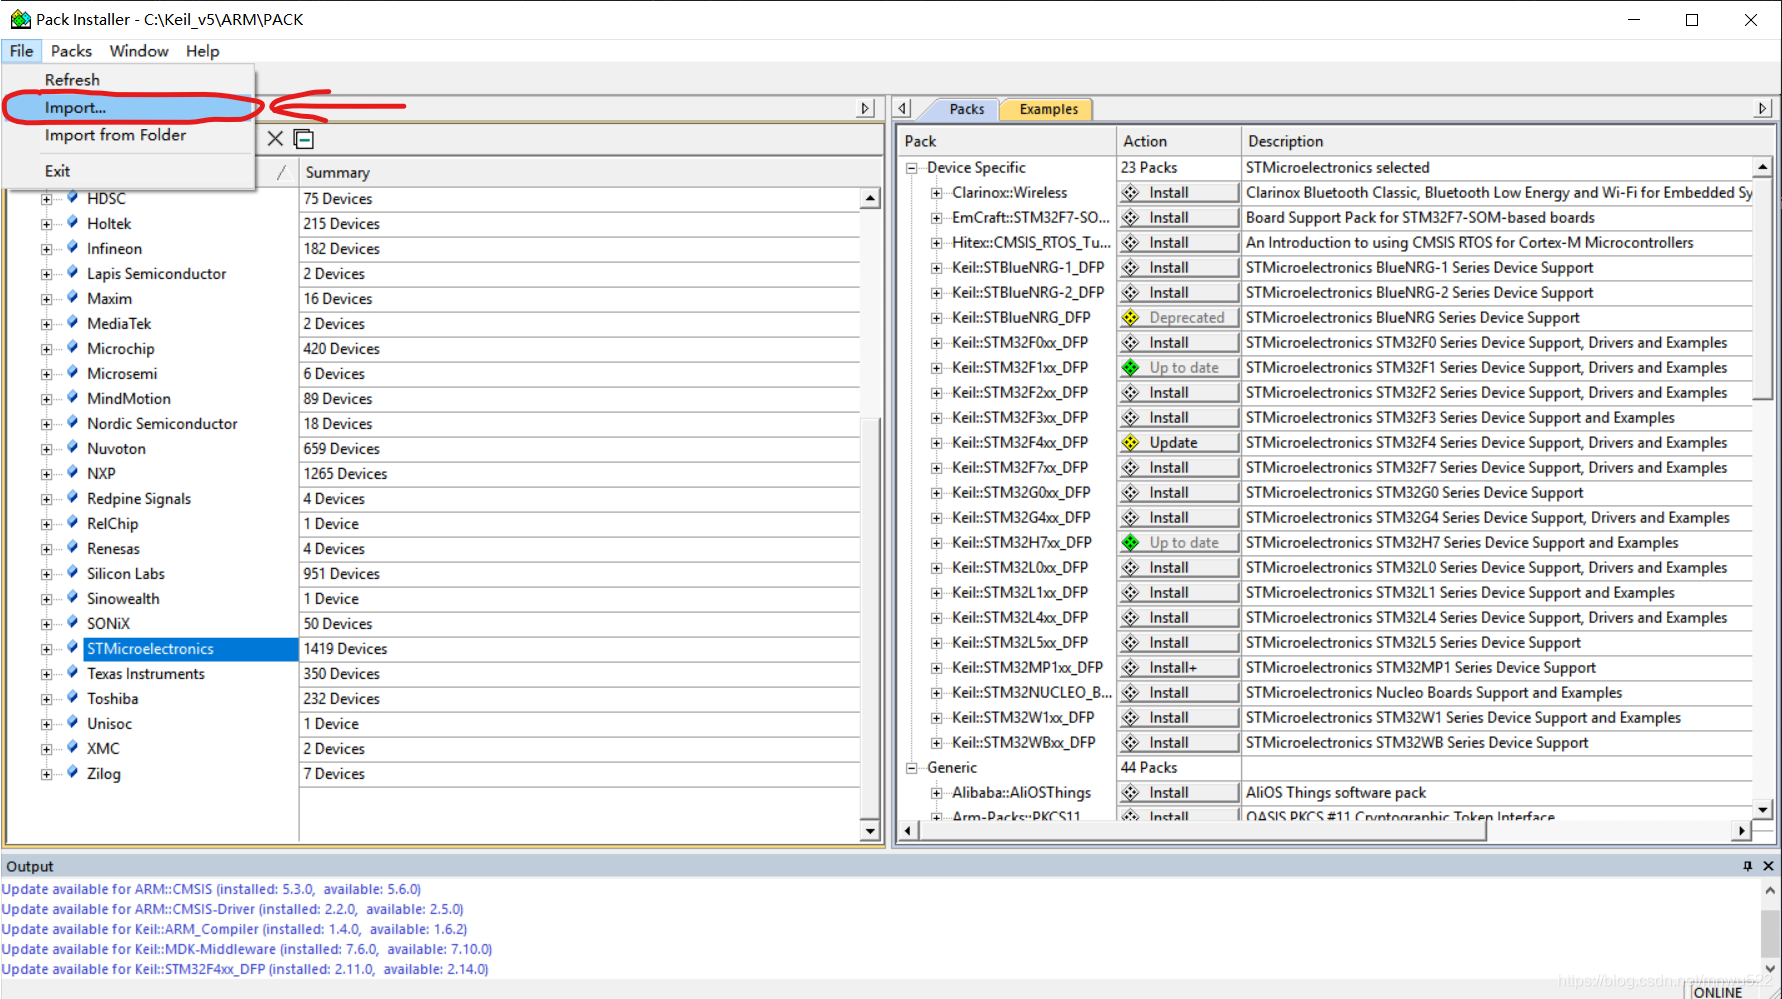The image size is (1782, 999).
Task: Choose Refresh from the File menu
Action: [x=72, y=80]
